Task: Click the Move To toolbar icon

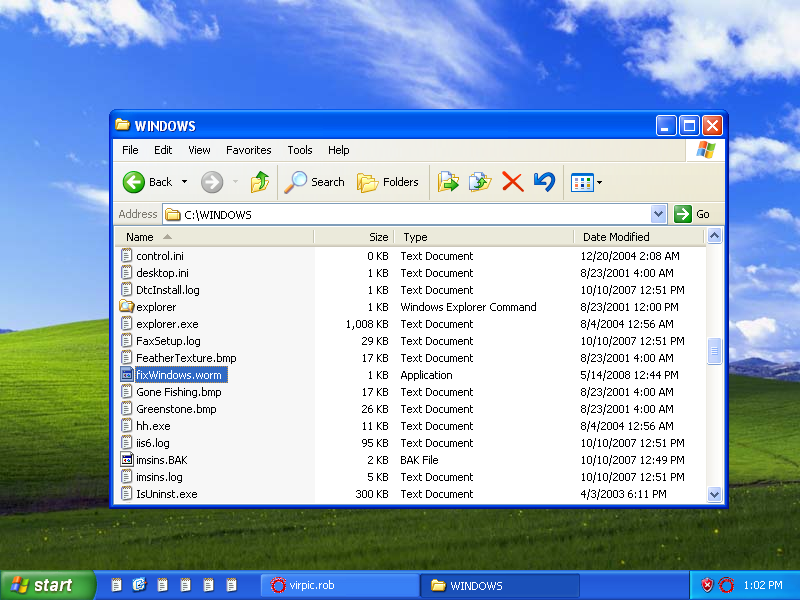Action: (x=448, y=182)
